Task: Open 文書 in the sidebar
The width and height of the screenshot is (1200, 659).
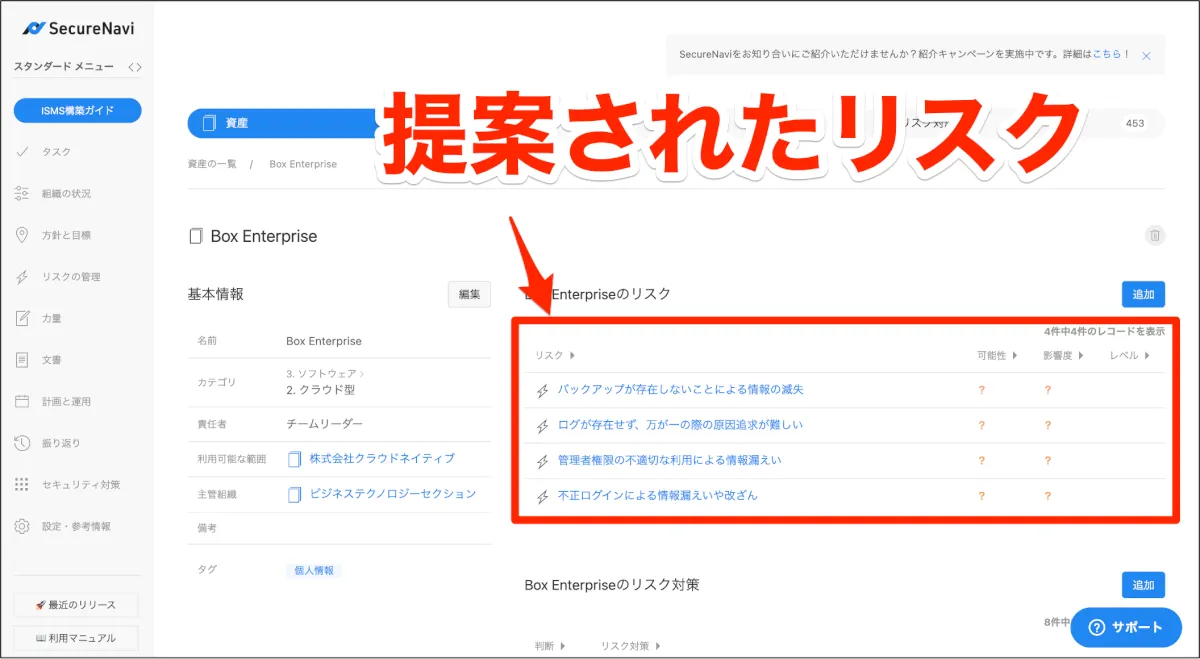Action: pyautogui.click(x=52, y=360)
